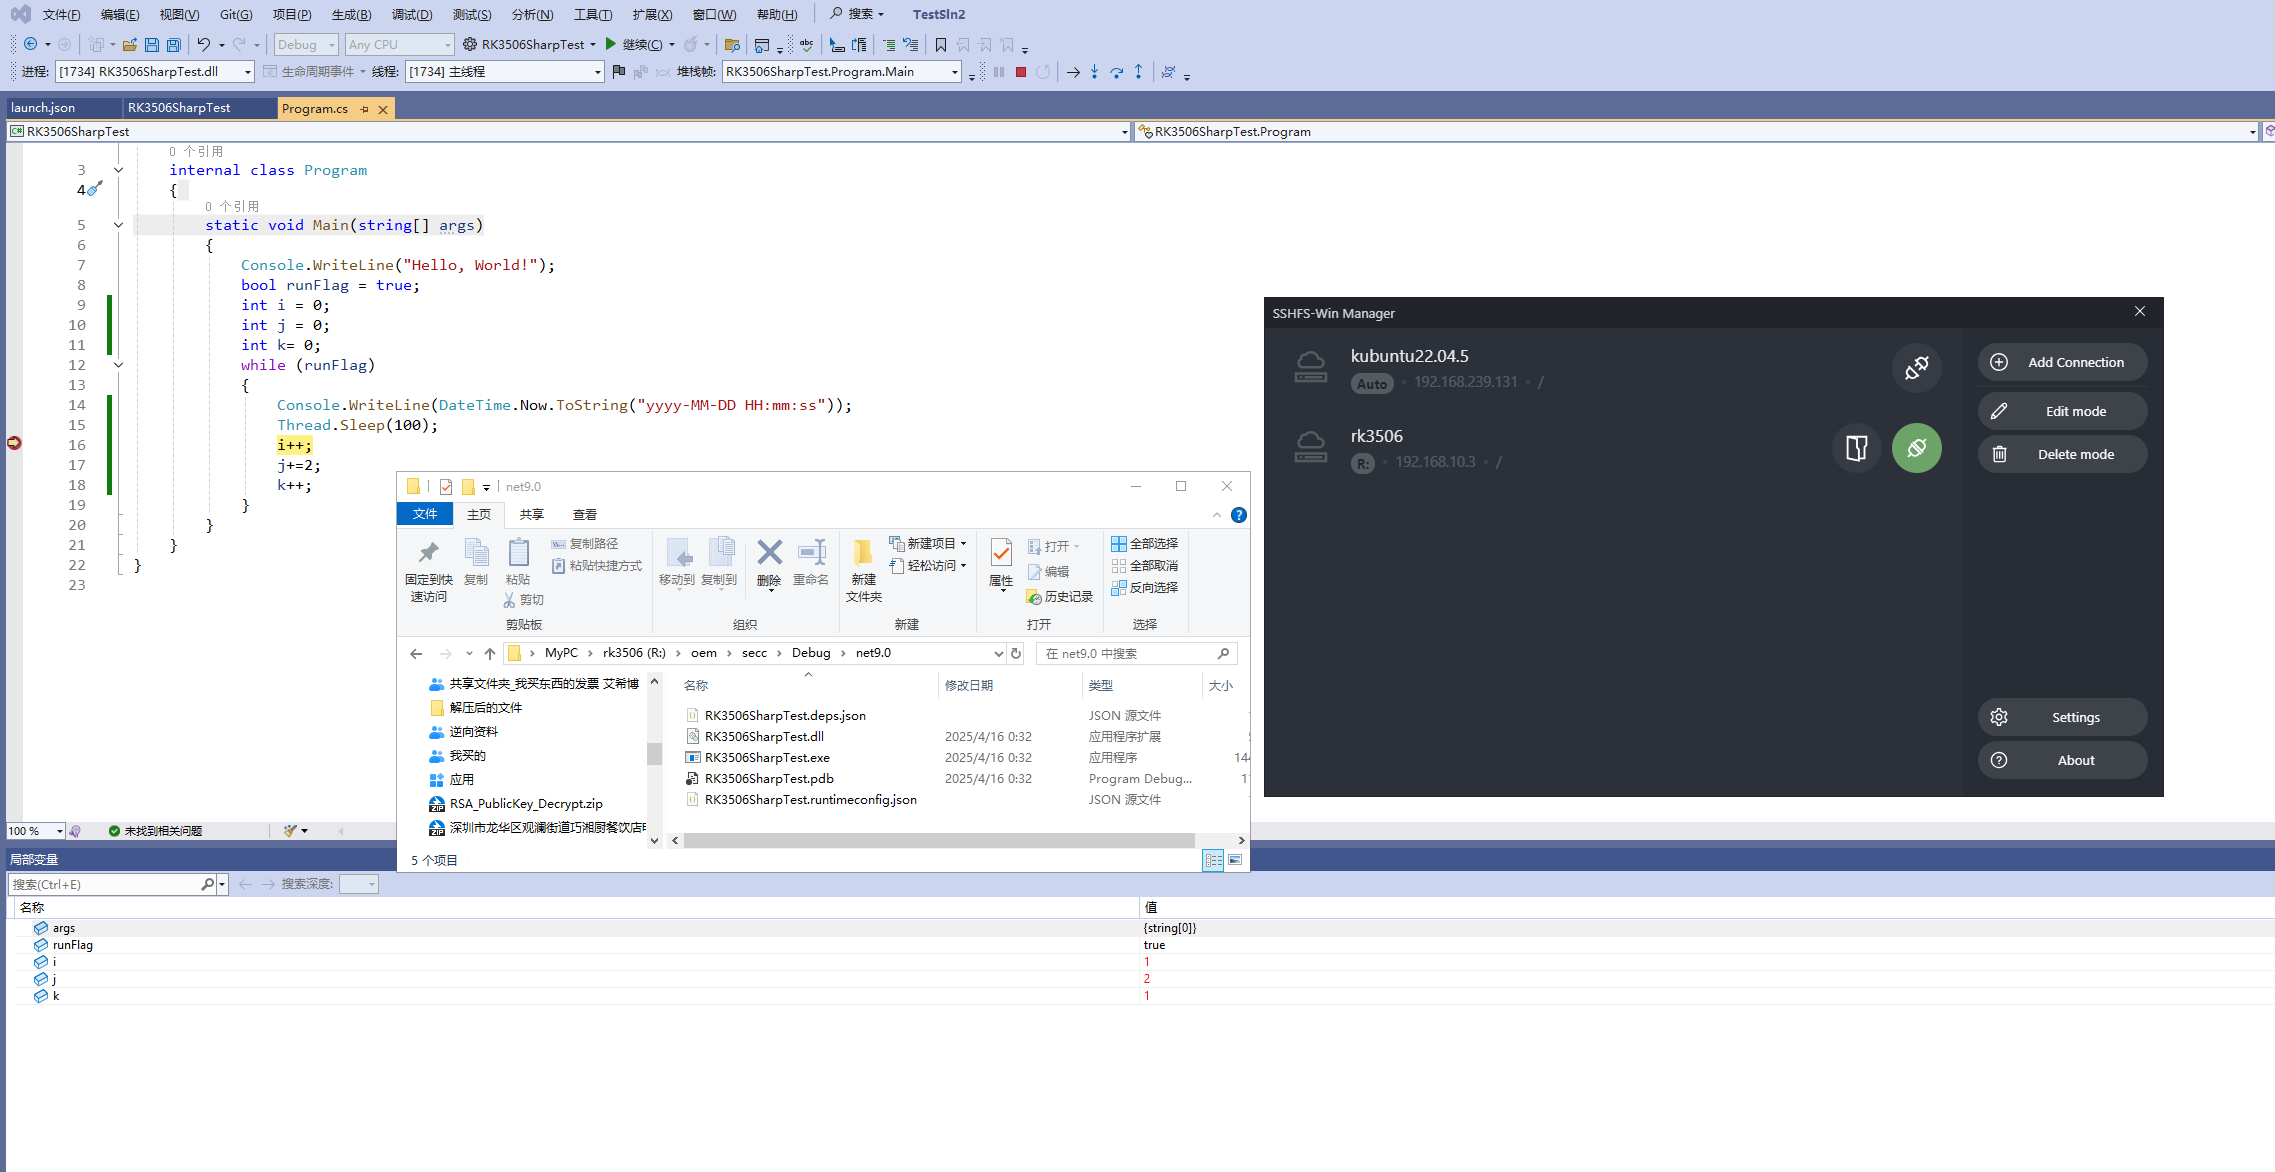
Task: Select the 逆向资料 folder in navigation pane
Action: pyautogui.click(x=473, y=732)
